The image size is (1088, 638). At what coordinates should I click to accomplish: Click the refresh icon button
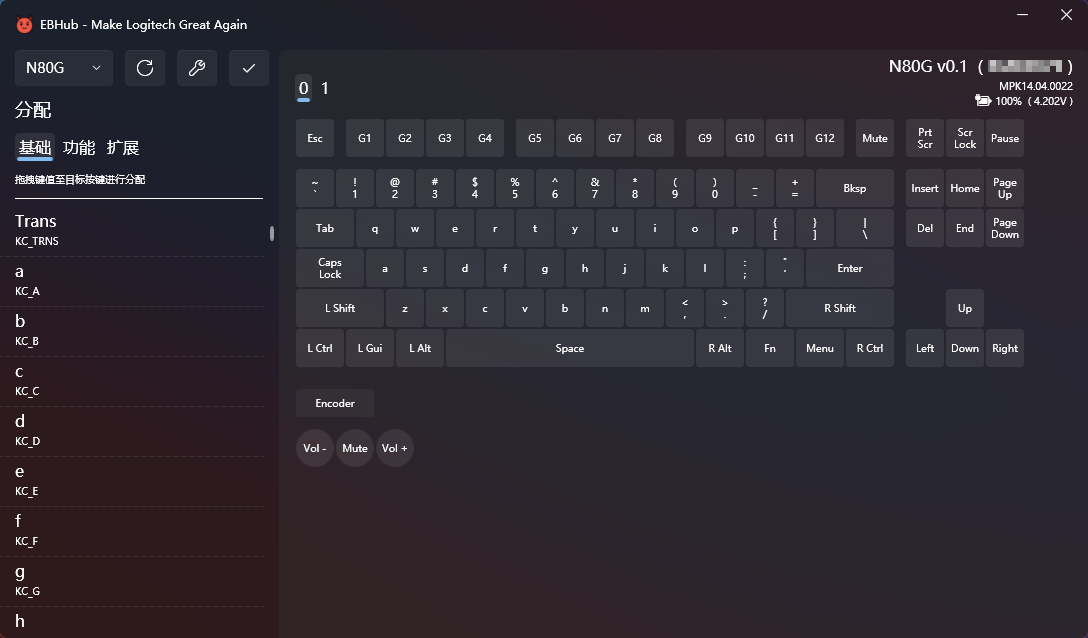tap(145, 68)
